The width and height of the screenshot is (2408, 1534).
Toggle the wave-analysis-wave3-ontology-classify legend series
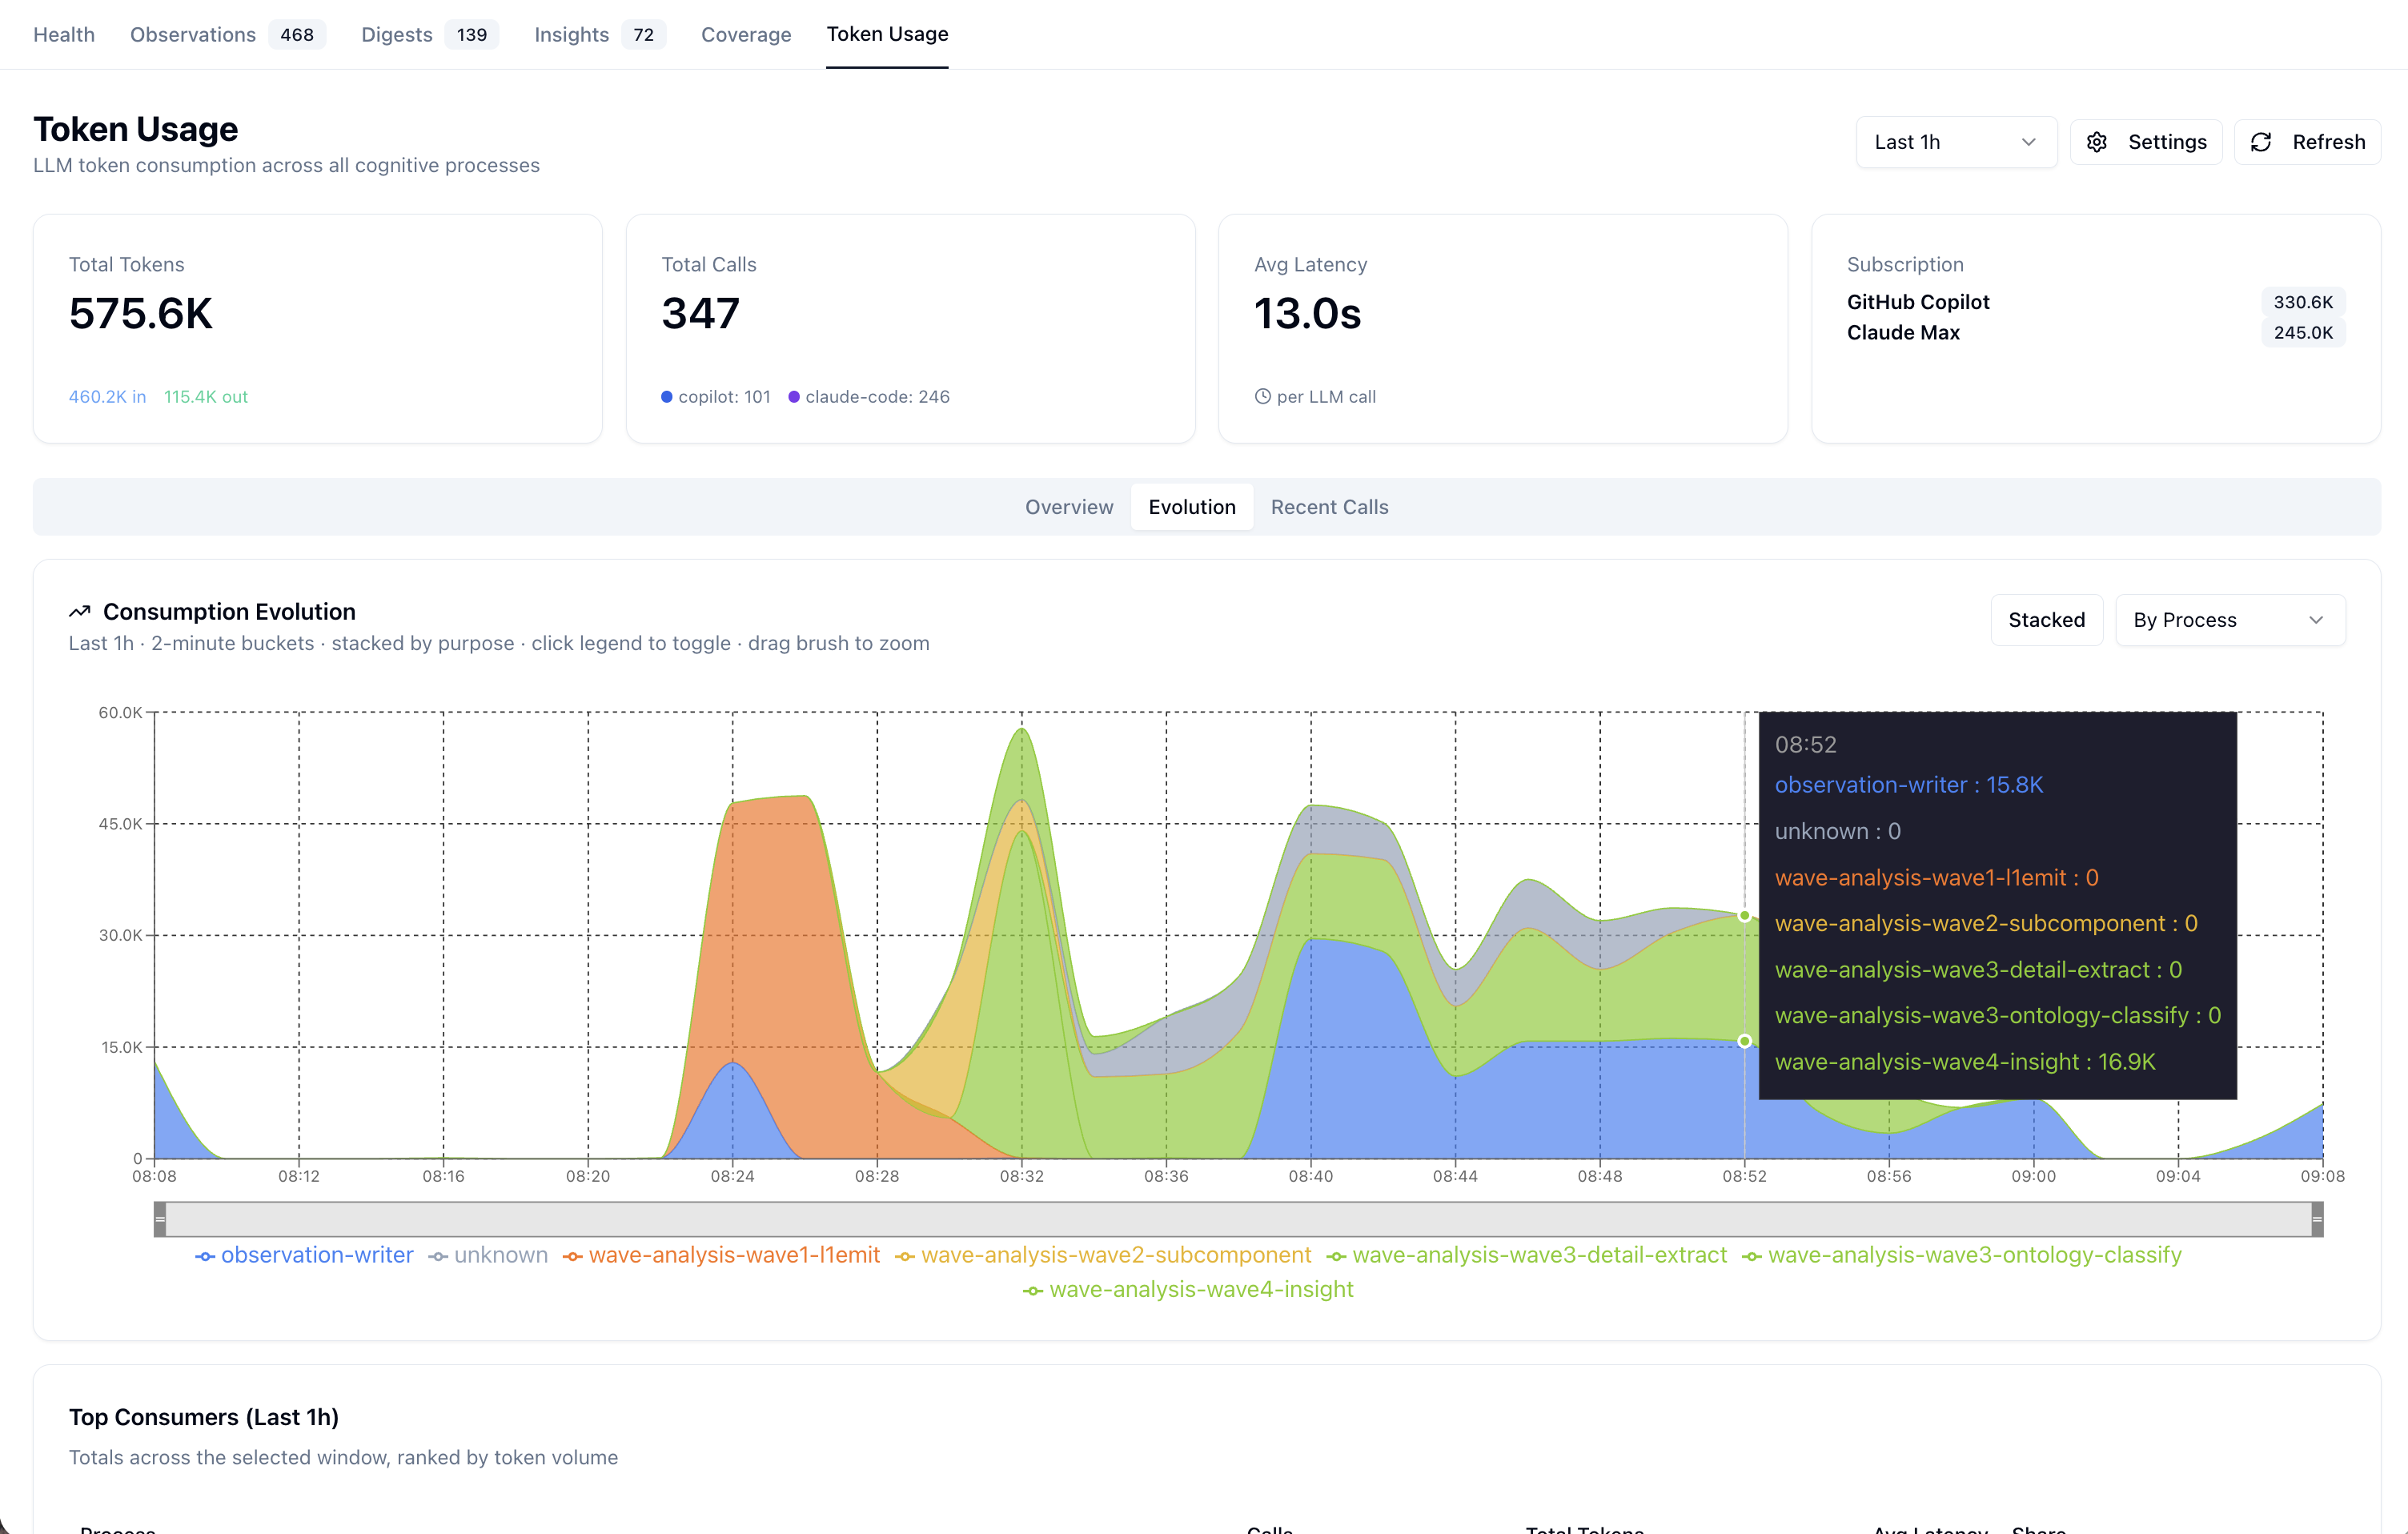(1962, 1255)
